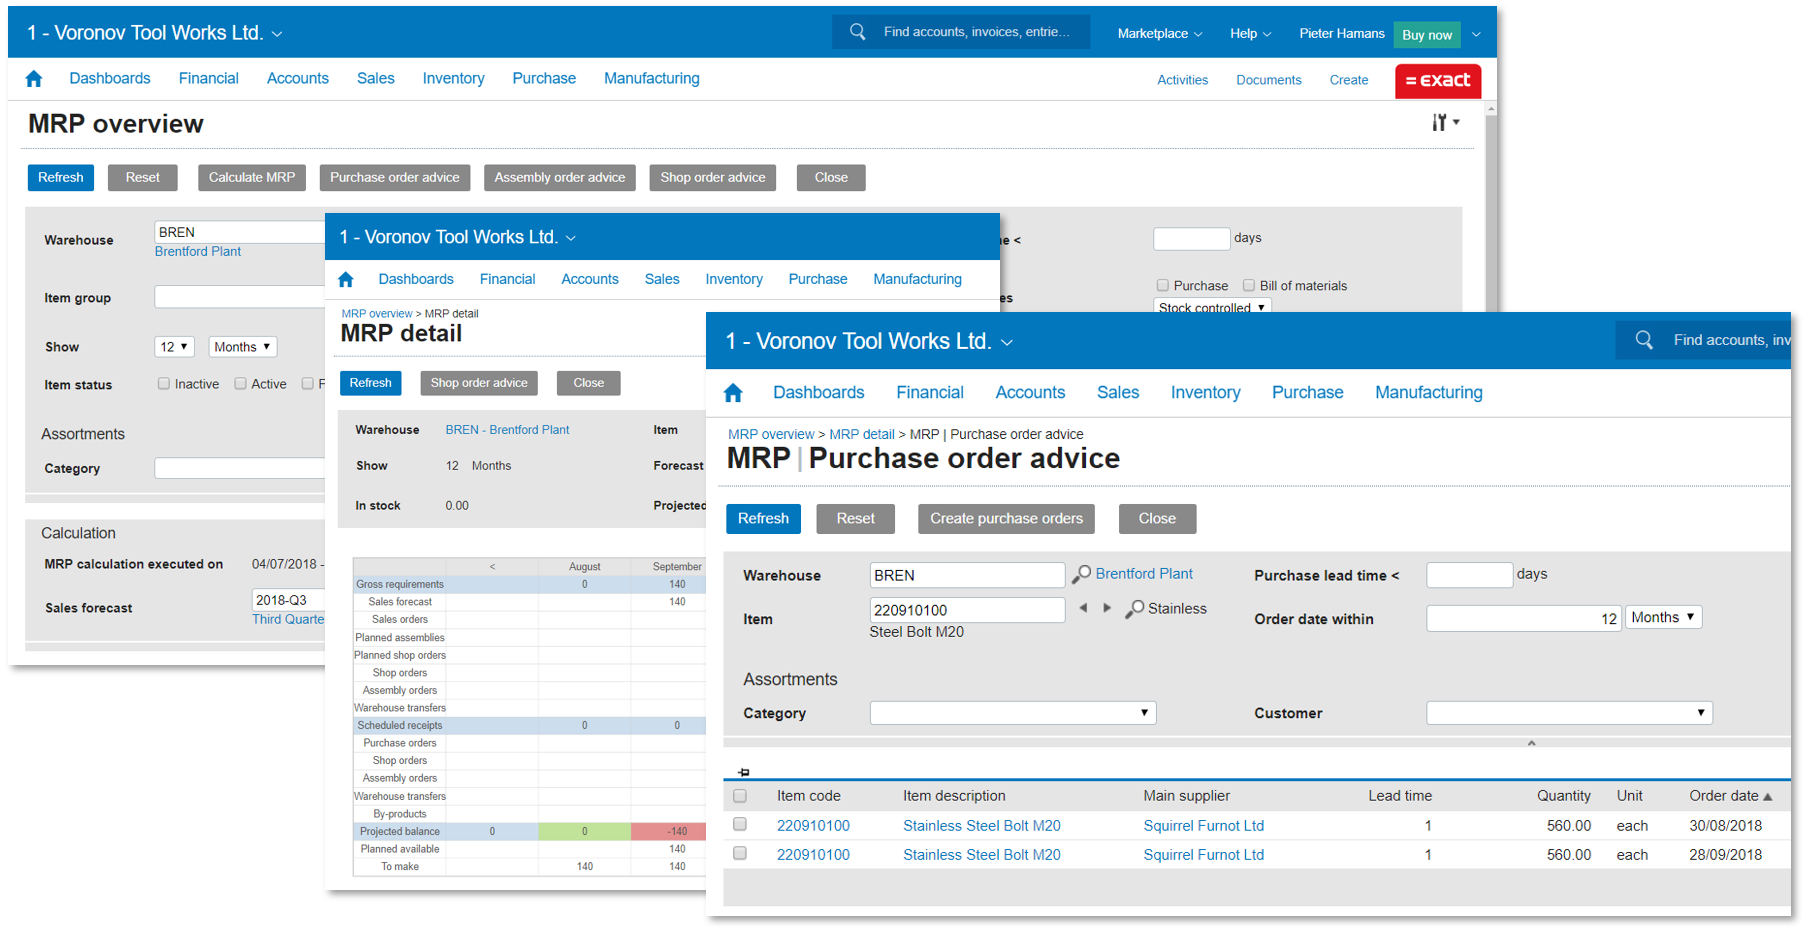Expand the Category dropdown in Purchase order advice
This screenshot has height=927, width=1803.
1012,713
